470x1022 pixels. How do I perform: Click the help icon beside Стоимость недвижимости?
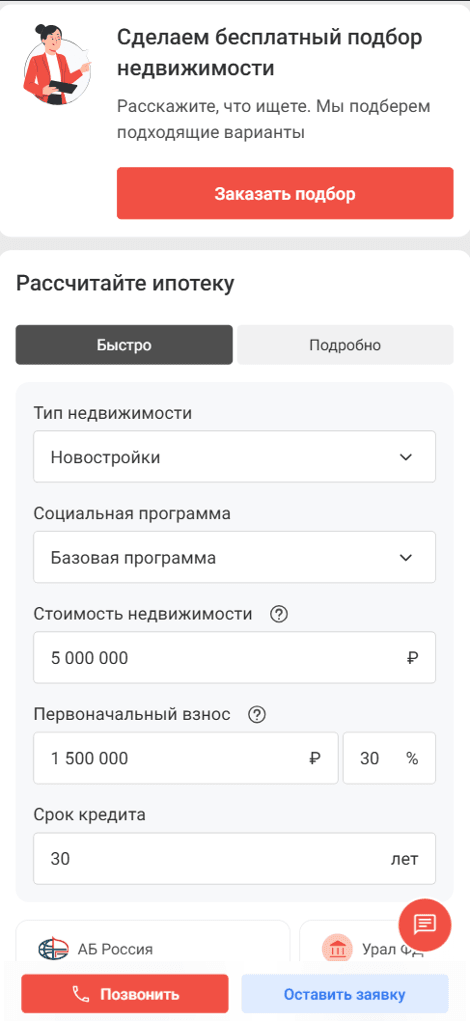[279, 614]
